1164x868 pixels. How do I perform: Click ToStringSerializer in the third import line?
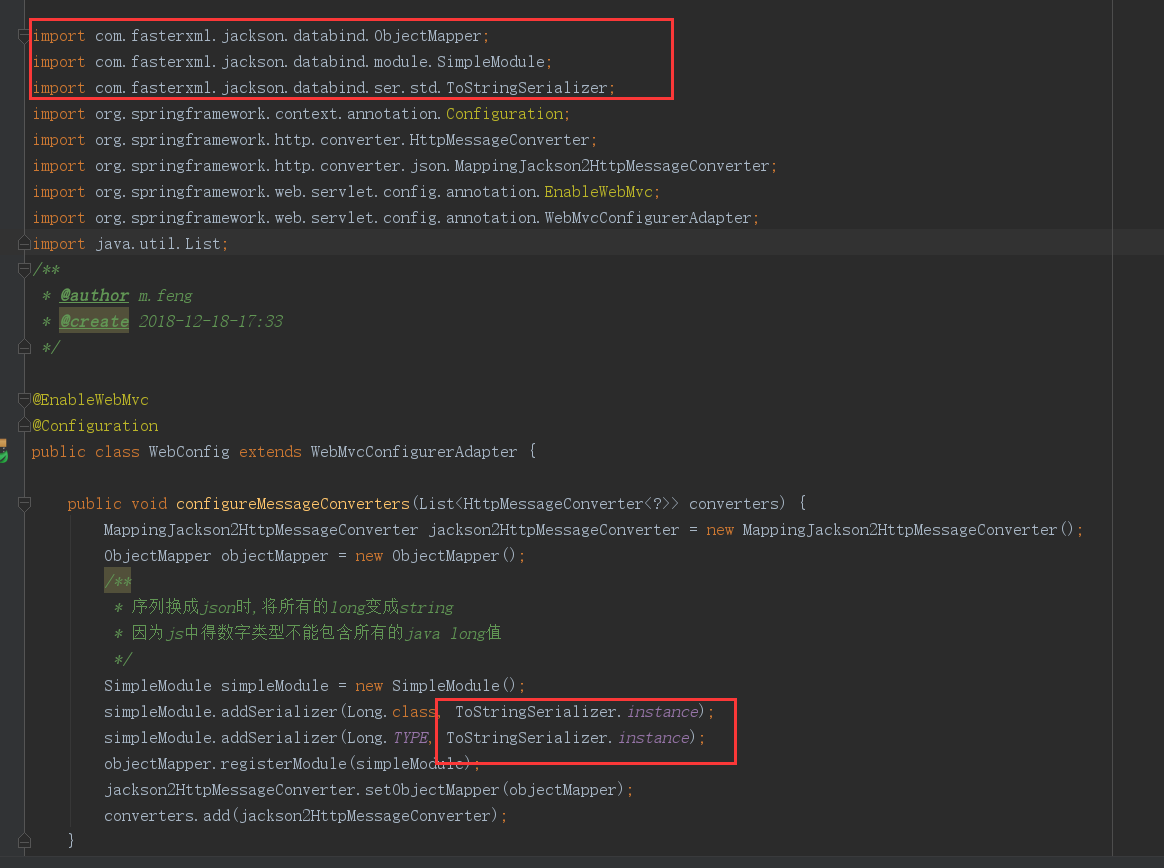pyautogui.click(x=527, y=88)
